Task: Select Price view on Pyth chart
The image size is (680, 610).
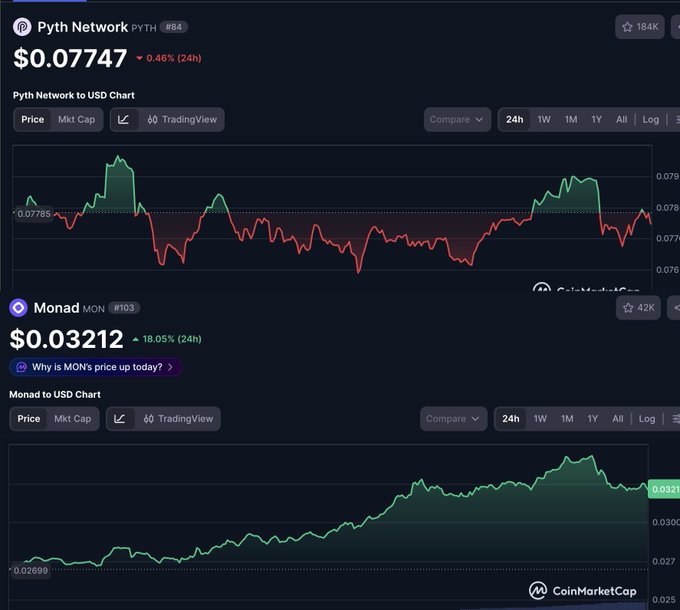Action: pyautogui.click(x=33, y=120)
